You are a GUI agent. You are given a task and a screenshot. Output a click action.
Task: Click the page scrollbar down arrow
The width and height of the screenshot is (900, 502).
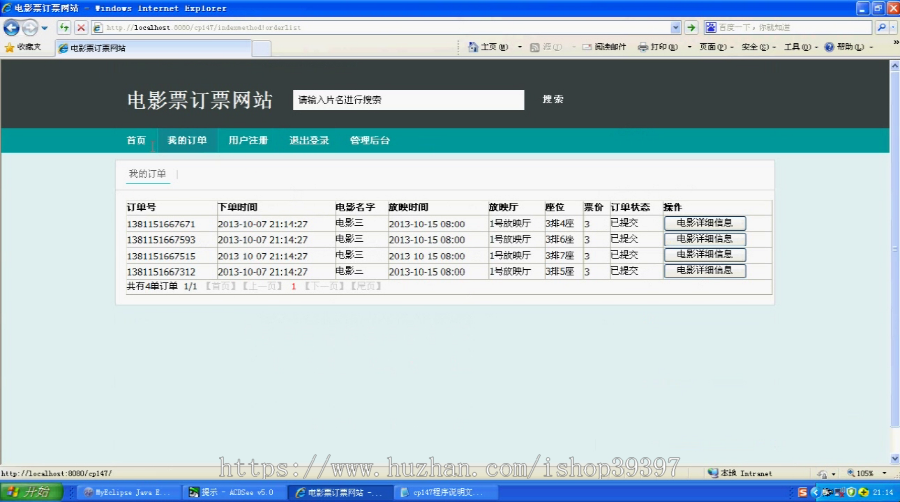coord(895,458)
